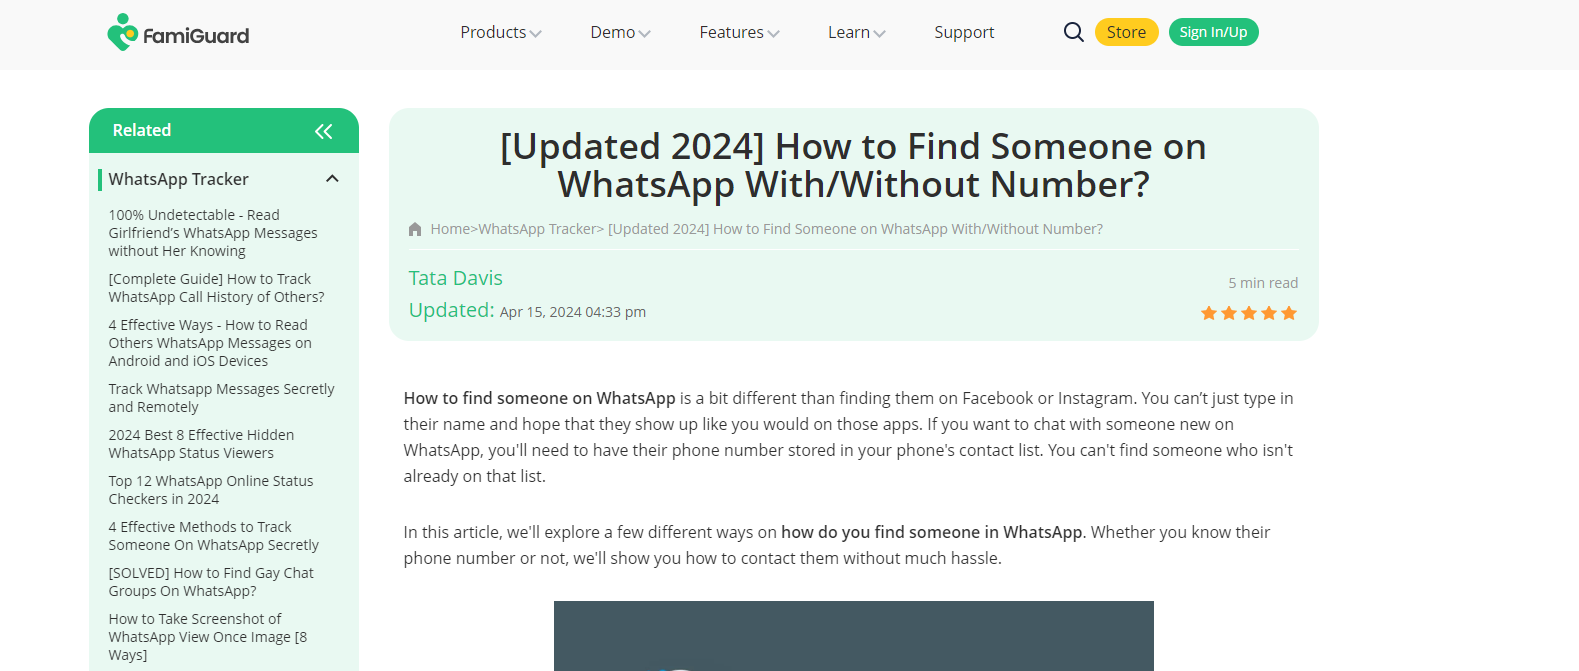
Task: Expand the Products dropdown menu
Action: click(501, 32)
